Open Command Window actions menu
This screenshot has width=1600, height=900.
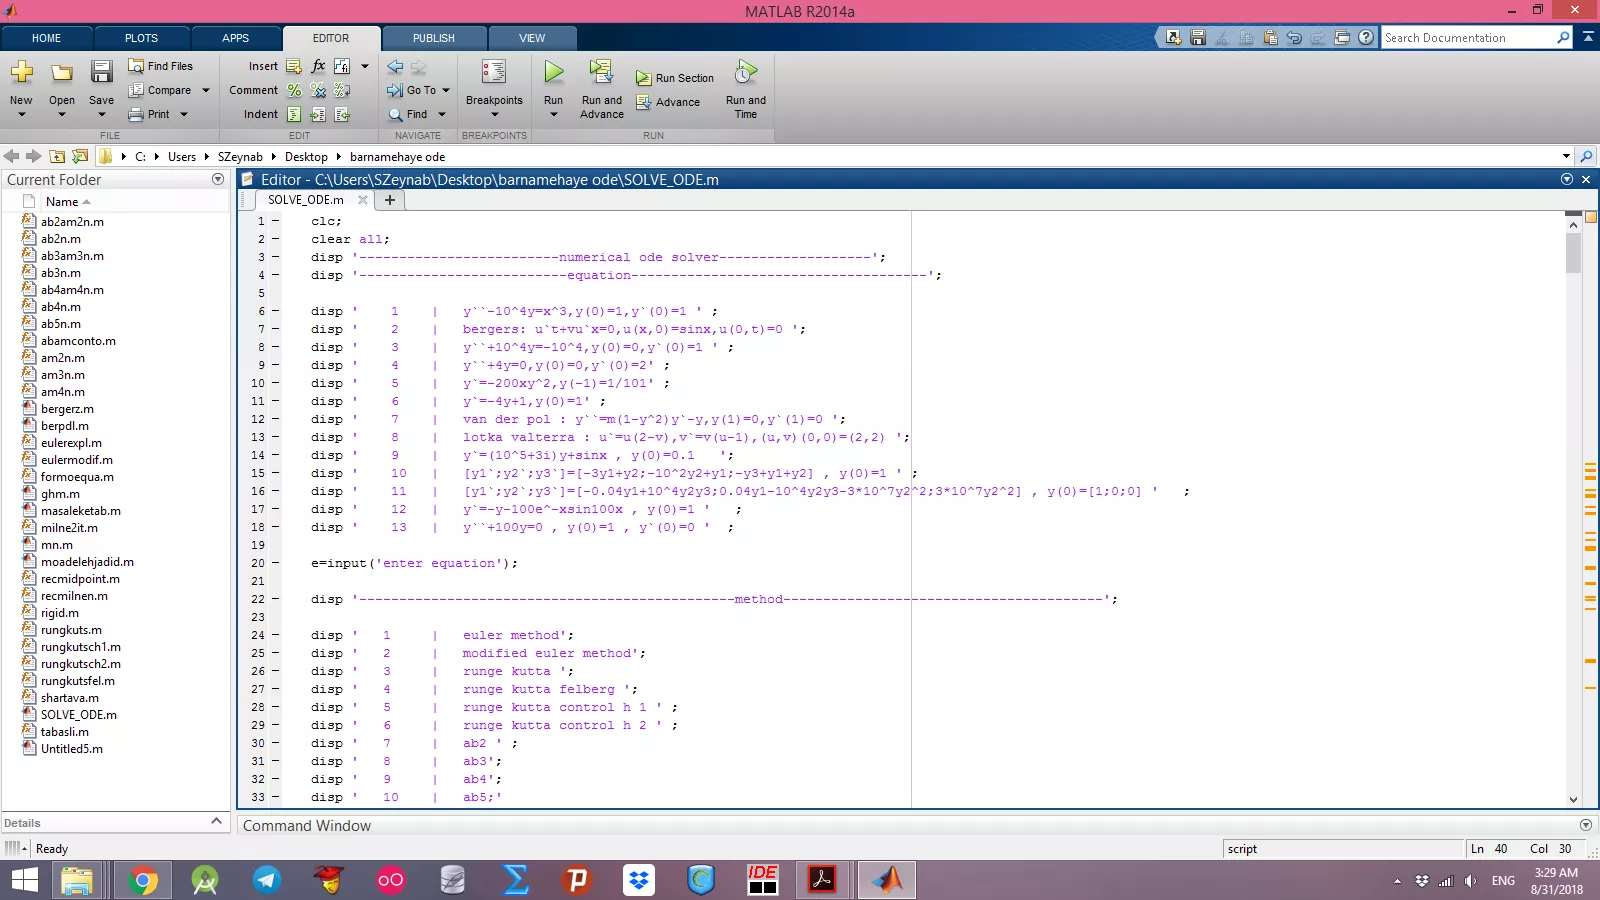(x=1585, y=825)
